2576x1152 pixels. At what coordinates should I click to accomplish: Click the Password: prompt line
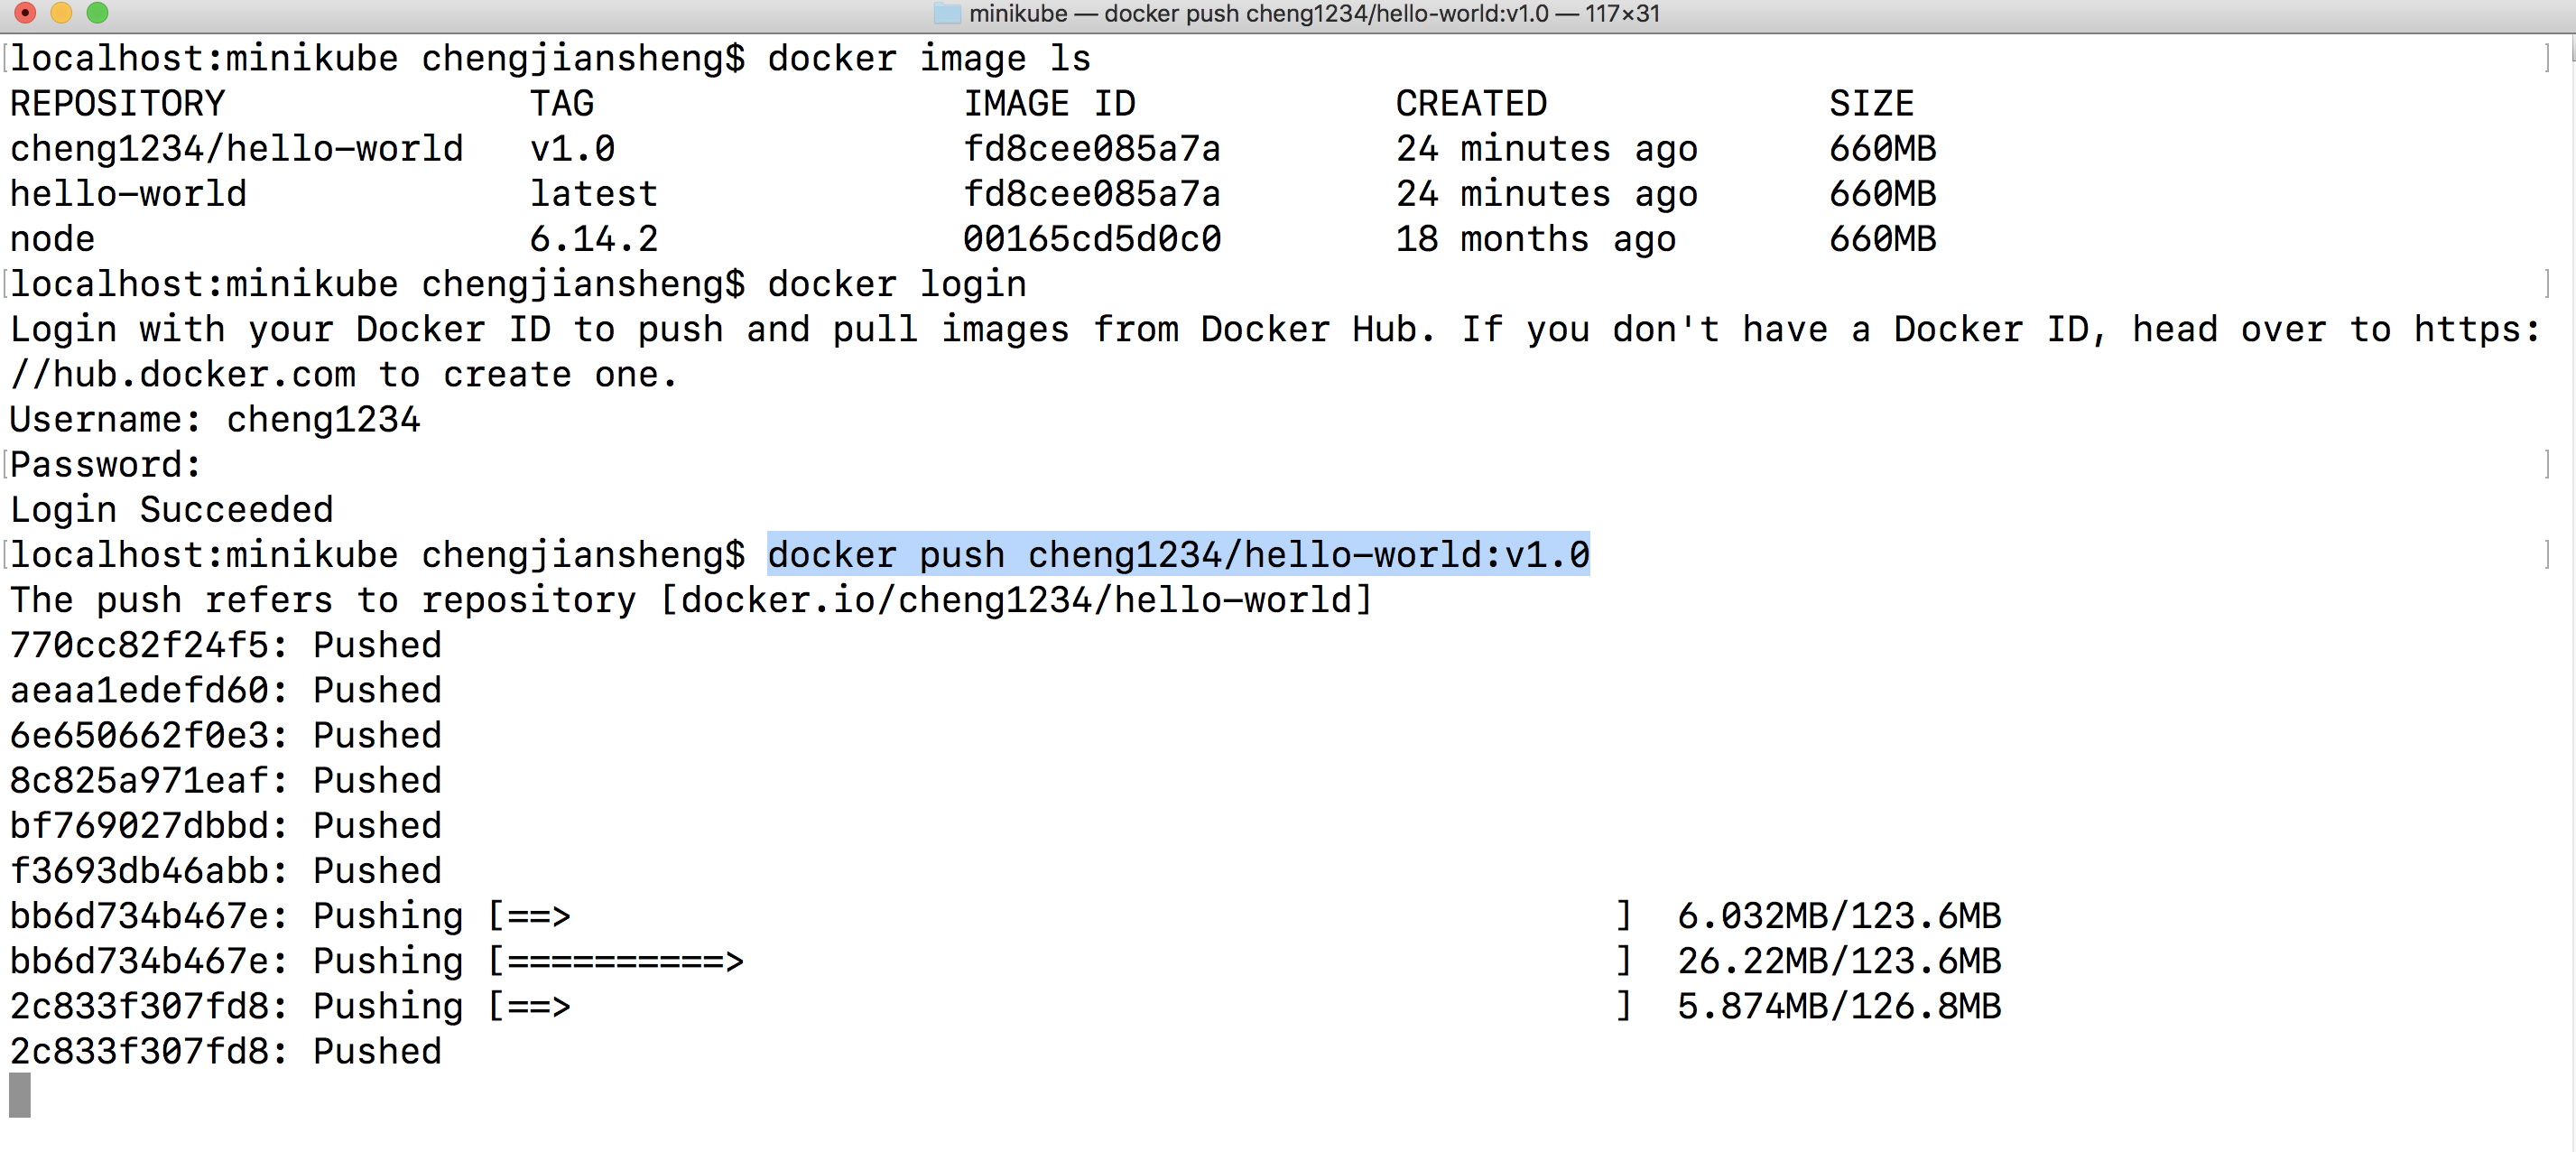coord(106,465)
